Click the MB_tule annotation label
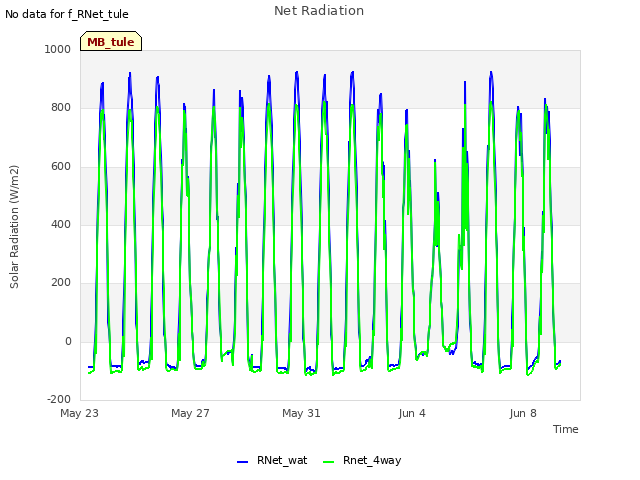 coord(111,42)
